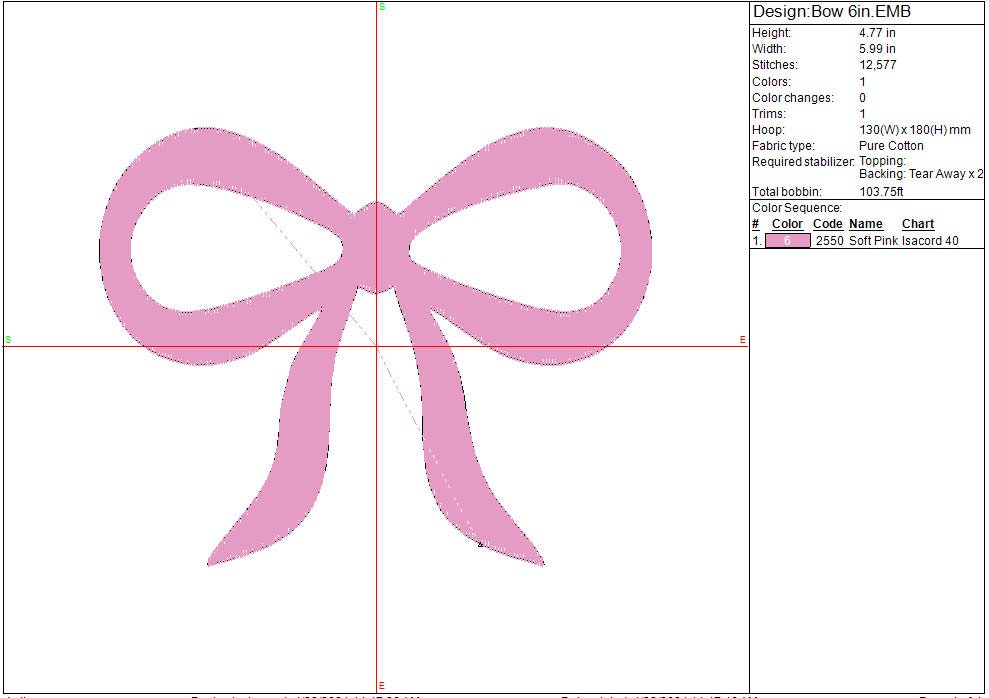Click the left ribbon tail of the bow
Viewport: 989px width, 698px height.
tap(290, 450)
